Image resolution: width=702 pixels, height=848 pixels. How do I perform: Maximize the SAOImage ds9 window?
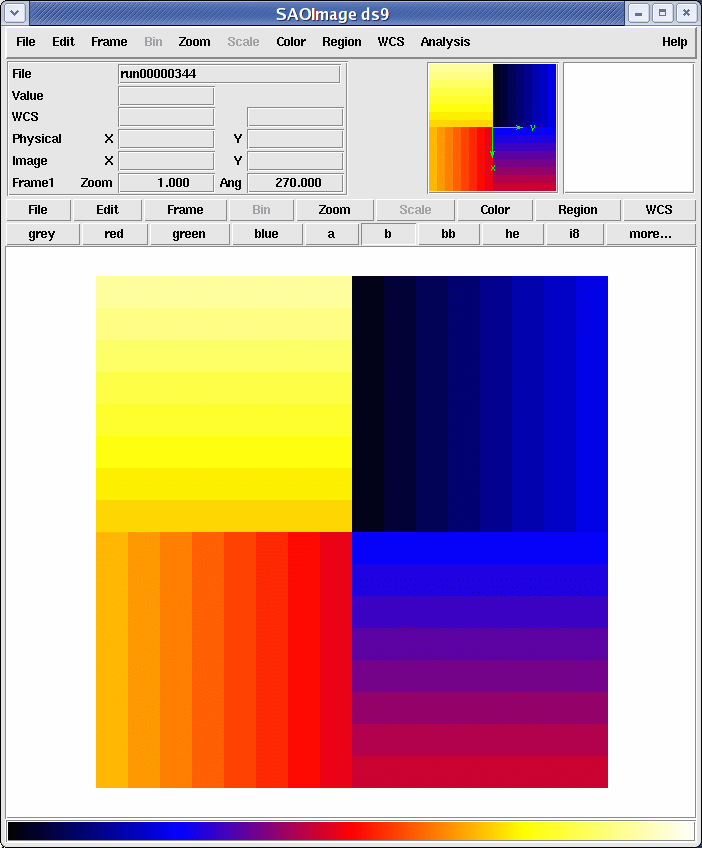(x=662, y=13)
